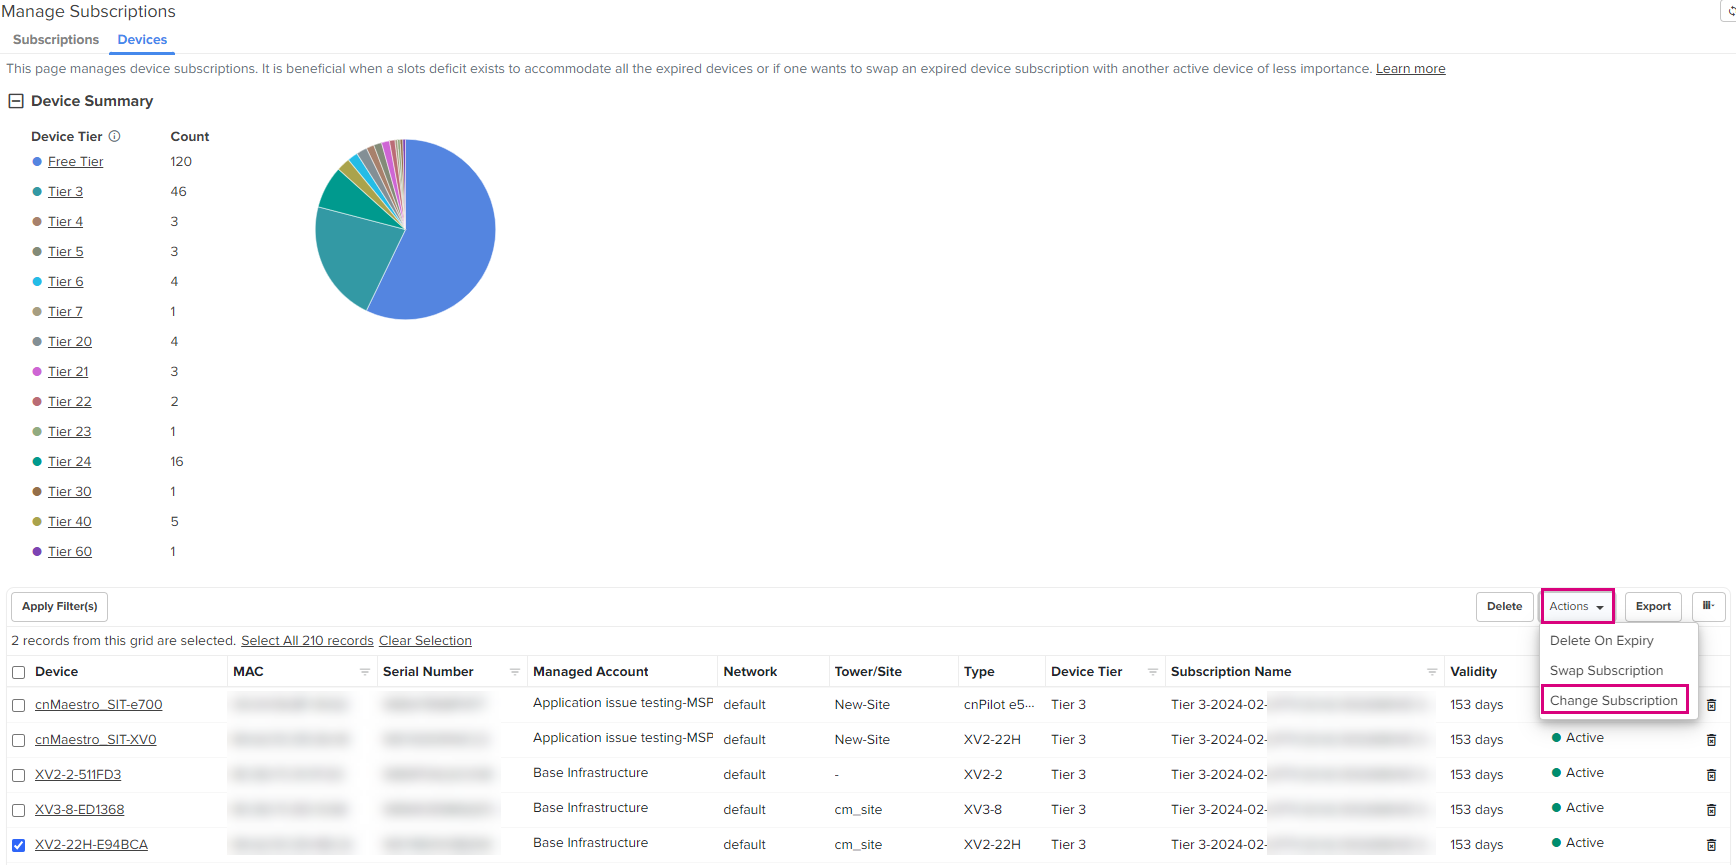
Task: Open Serial Number column filter icon
Action: coord(515,672)
